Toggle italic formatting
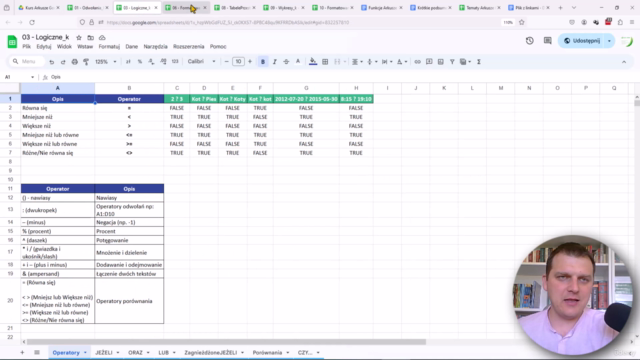Viewport: 640px width, 360px height. (x=275, y=62)
